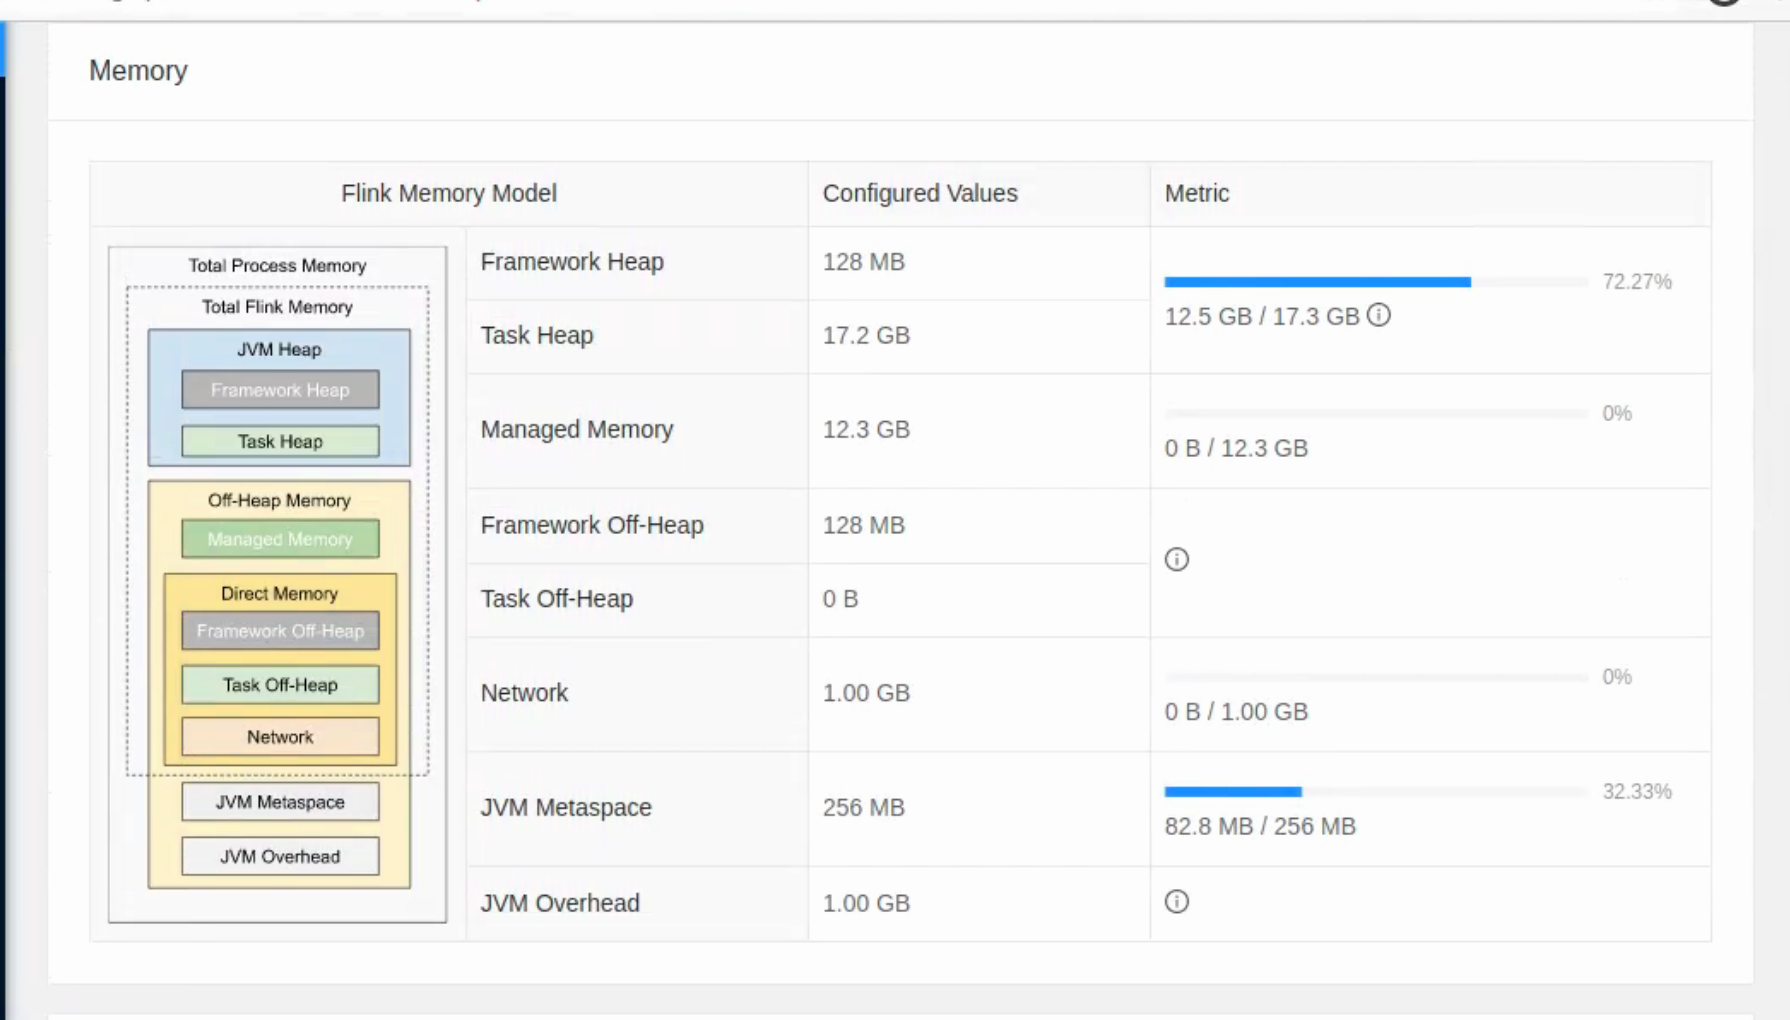The height and width of the screenshot is (1020, 1790).
Task: Click info icon next to 12.5 GB / 17.3 GB
Action: pos(1379,315)
